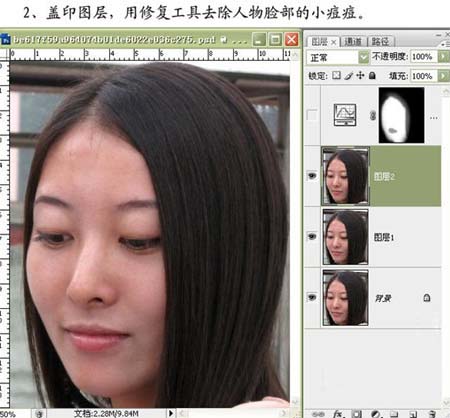Image resolution: width=450 pixels, height=418 pixels.
Task: Show the hidden curves adjustment layer
Action: pos(312,116)
